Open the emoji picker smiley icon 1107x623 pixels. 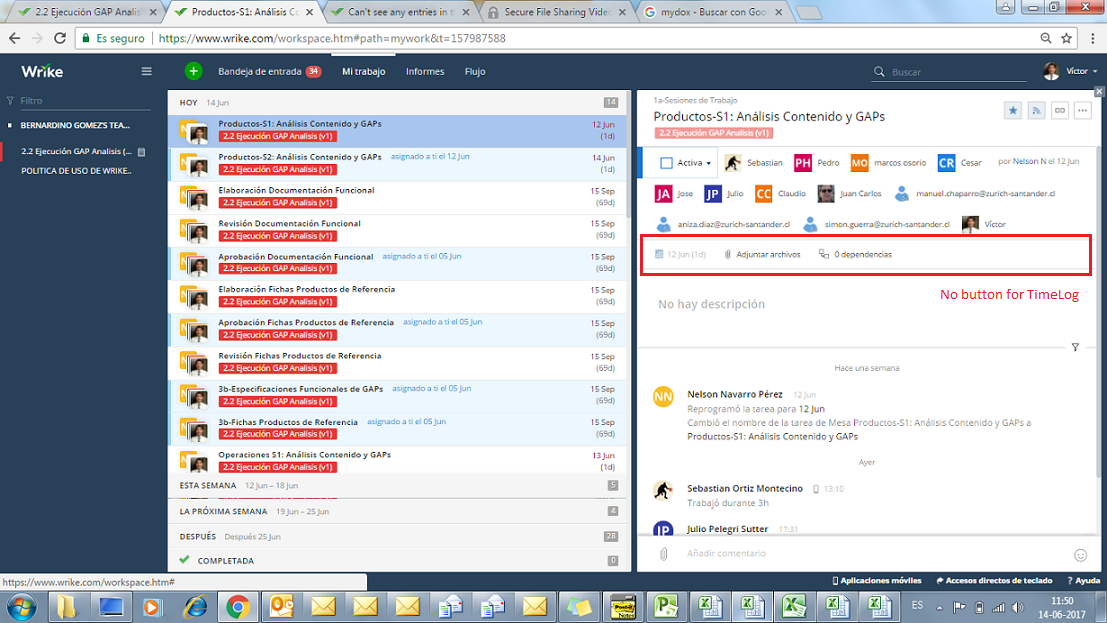[1080, 555]
